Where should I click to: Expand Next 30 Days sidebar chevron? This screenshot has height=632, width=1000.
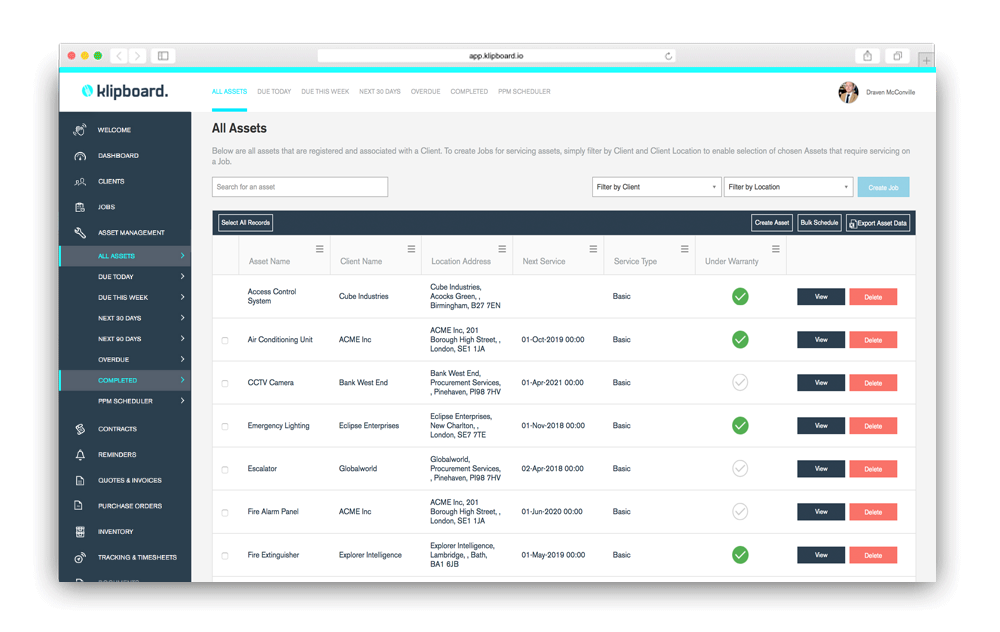(x=182, y=318)
